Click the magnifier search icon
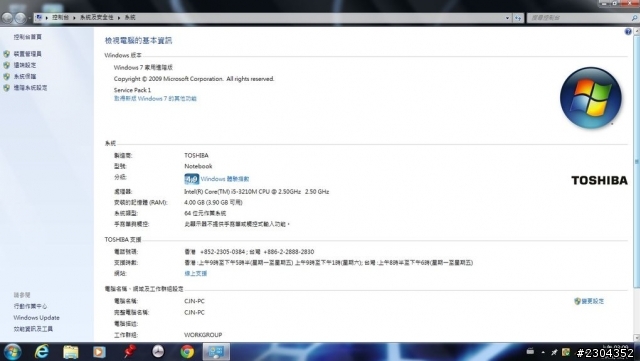 click(x=634, y=18)
